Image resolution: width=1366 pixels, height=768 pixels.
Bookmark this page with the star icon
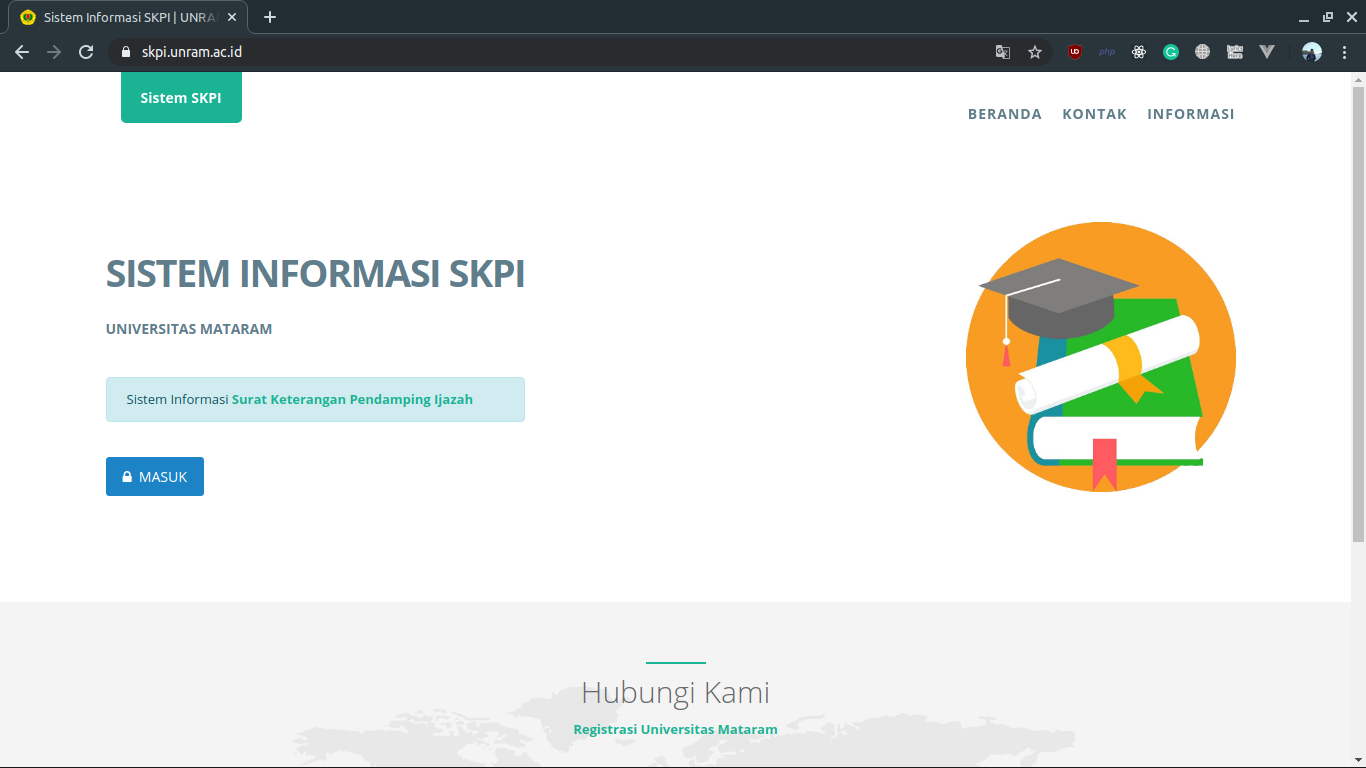point(1035,52)
